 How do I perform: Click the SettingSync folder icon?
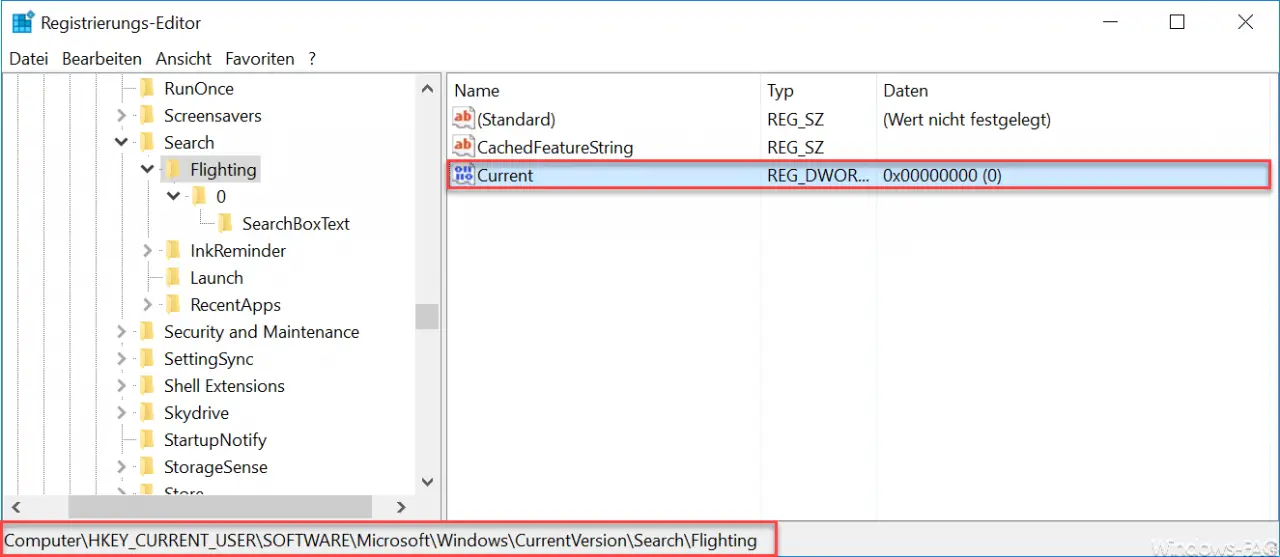coord(147,358)
